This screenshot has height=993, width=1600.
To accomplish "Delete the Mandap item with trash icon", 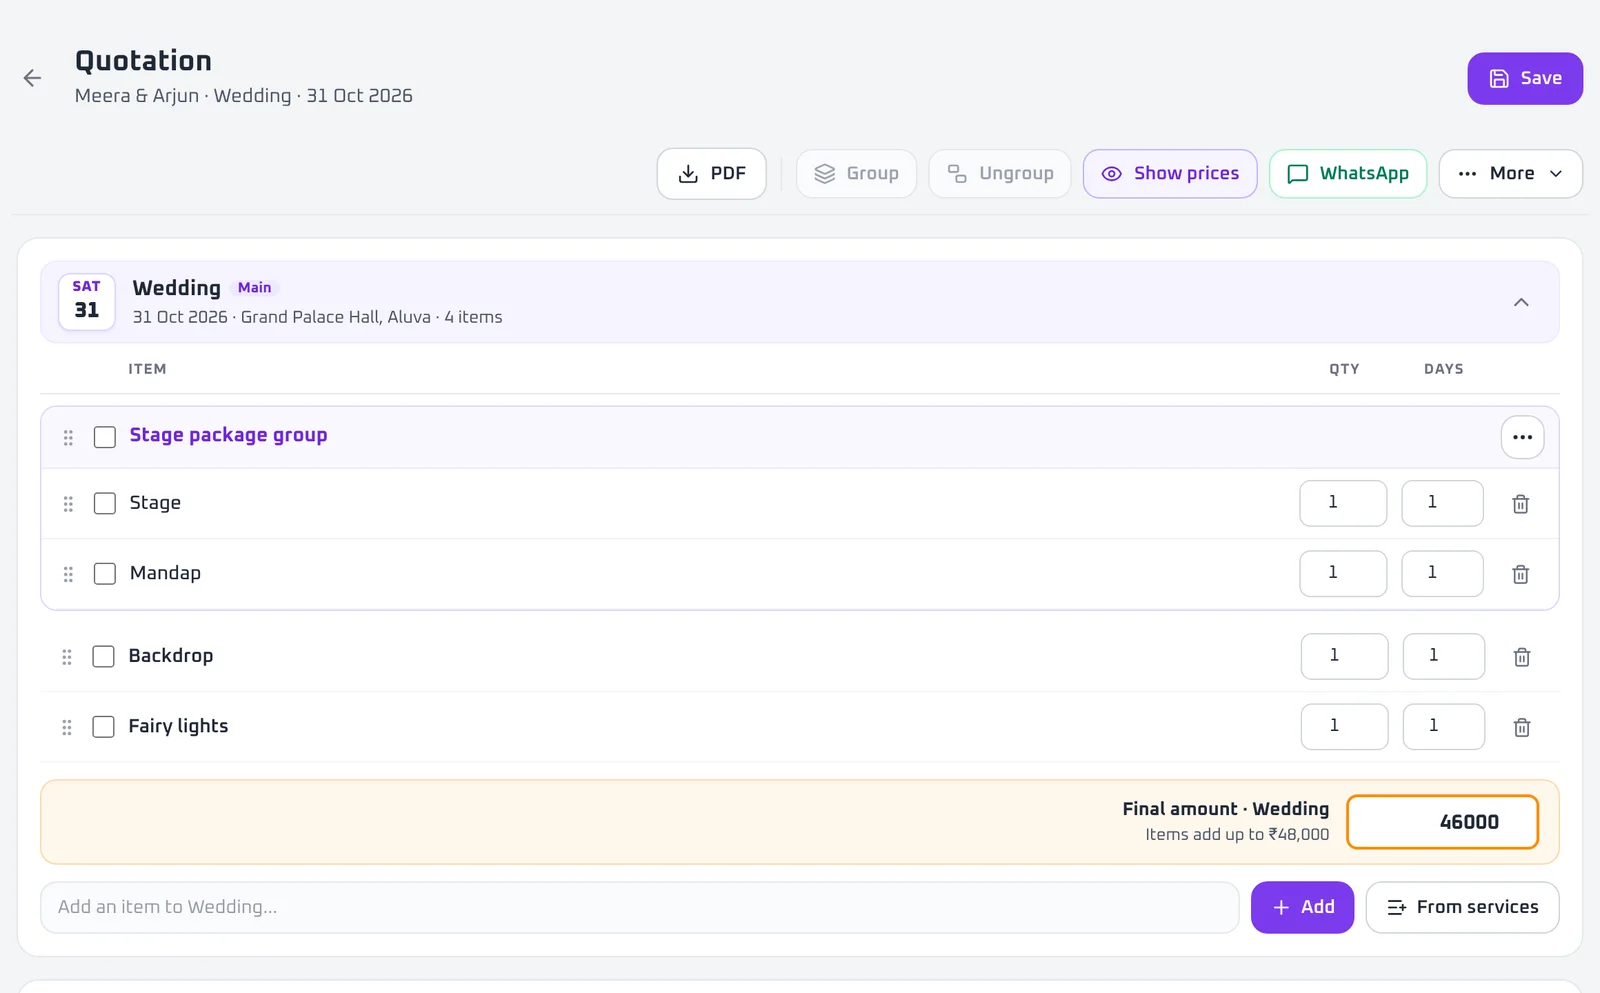I will [x=1520, y=574].
